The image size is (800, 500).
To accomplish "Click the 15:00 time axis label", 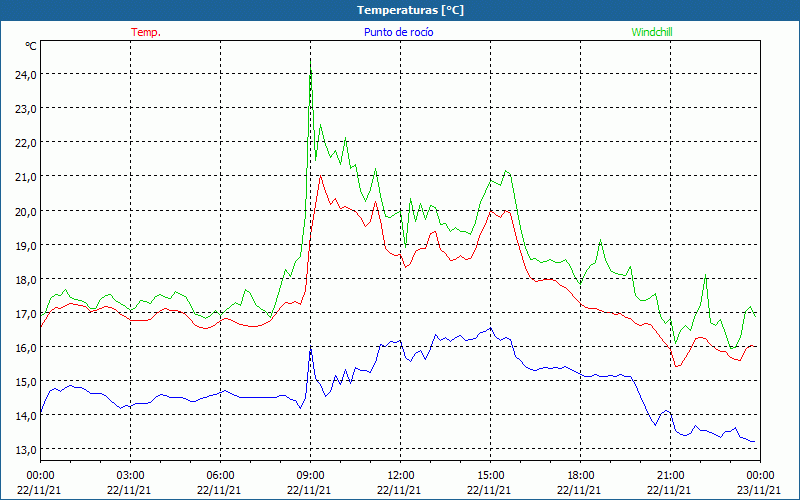I will 491,475.
